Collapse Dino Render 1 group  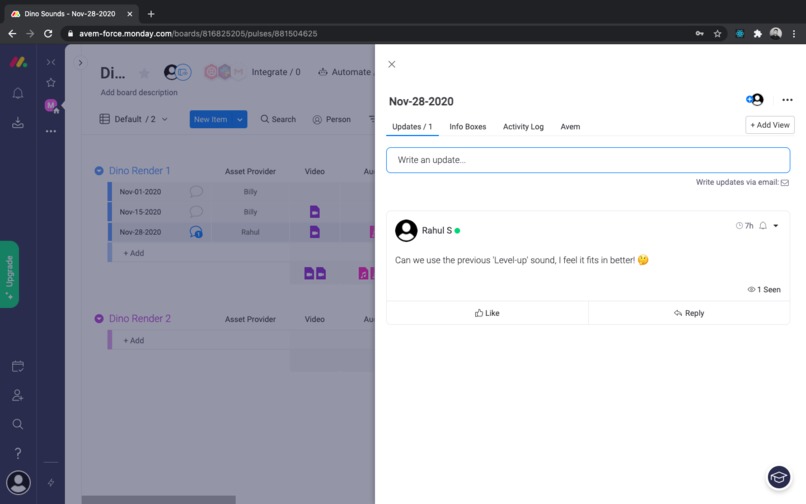[99, 171]
